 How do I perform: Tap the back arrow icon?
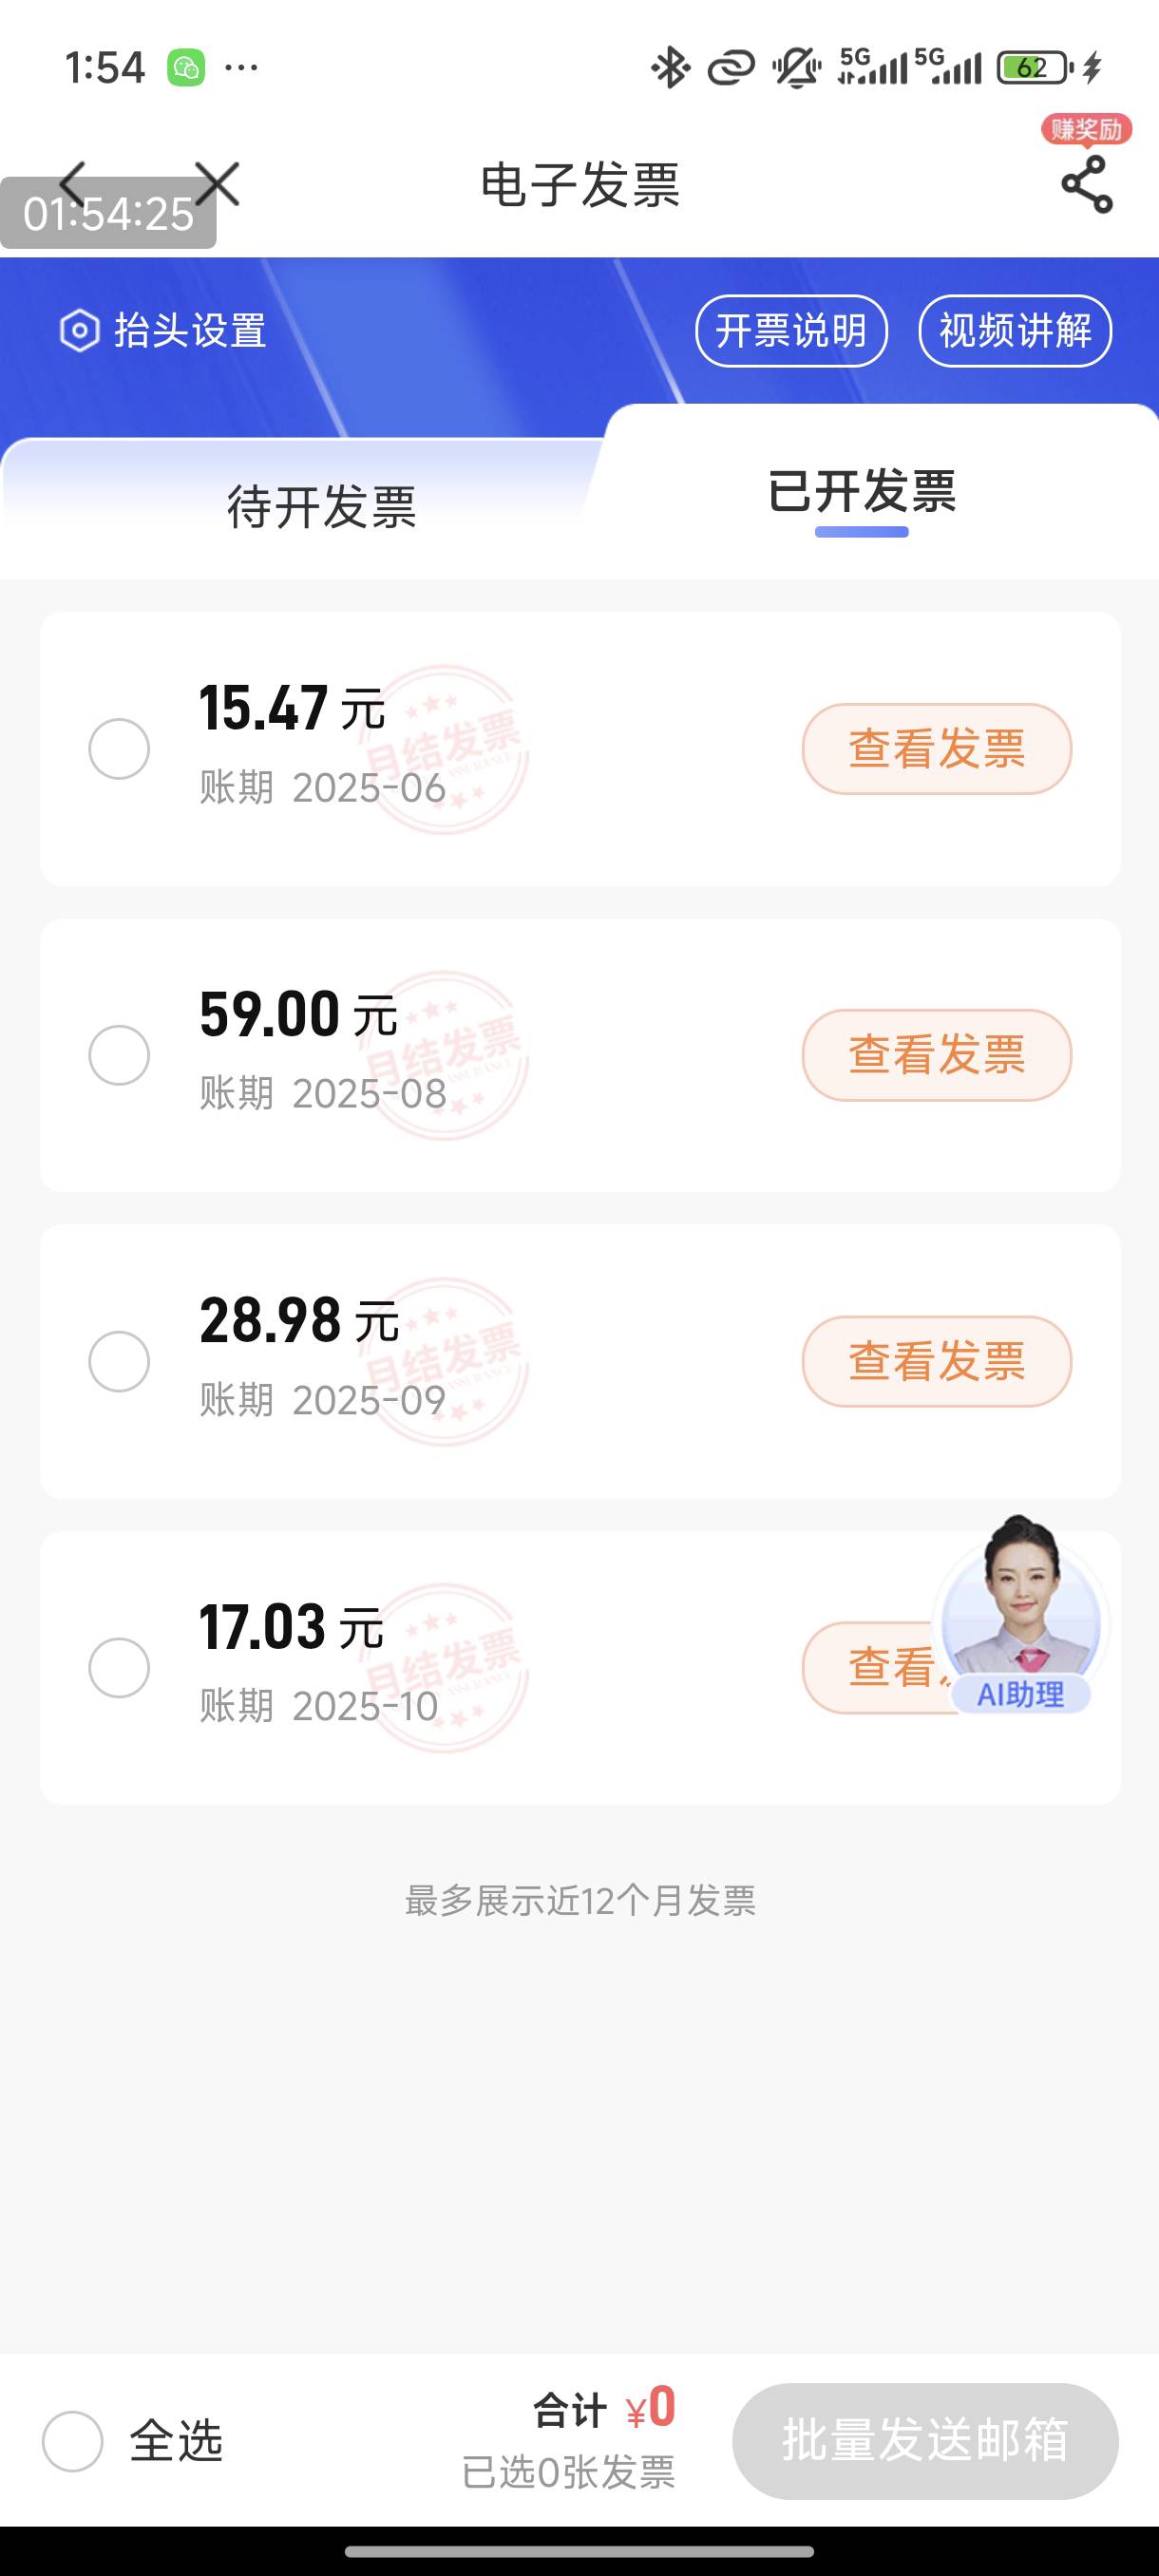coord(74,184)
